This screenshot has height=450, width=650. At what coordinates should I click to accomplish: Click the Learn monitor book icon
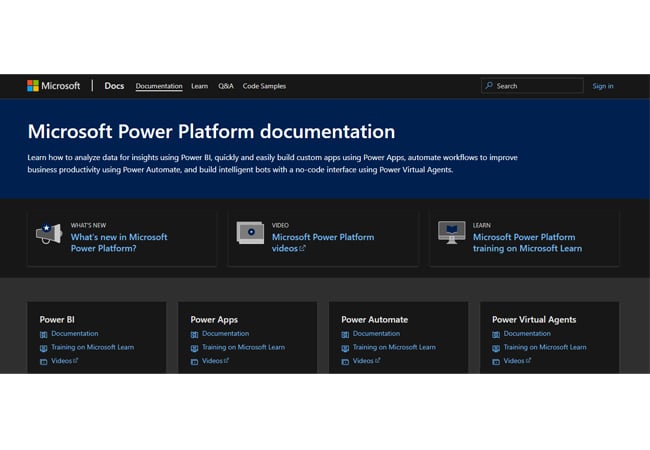pos(451,232)
